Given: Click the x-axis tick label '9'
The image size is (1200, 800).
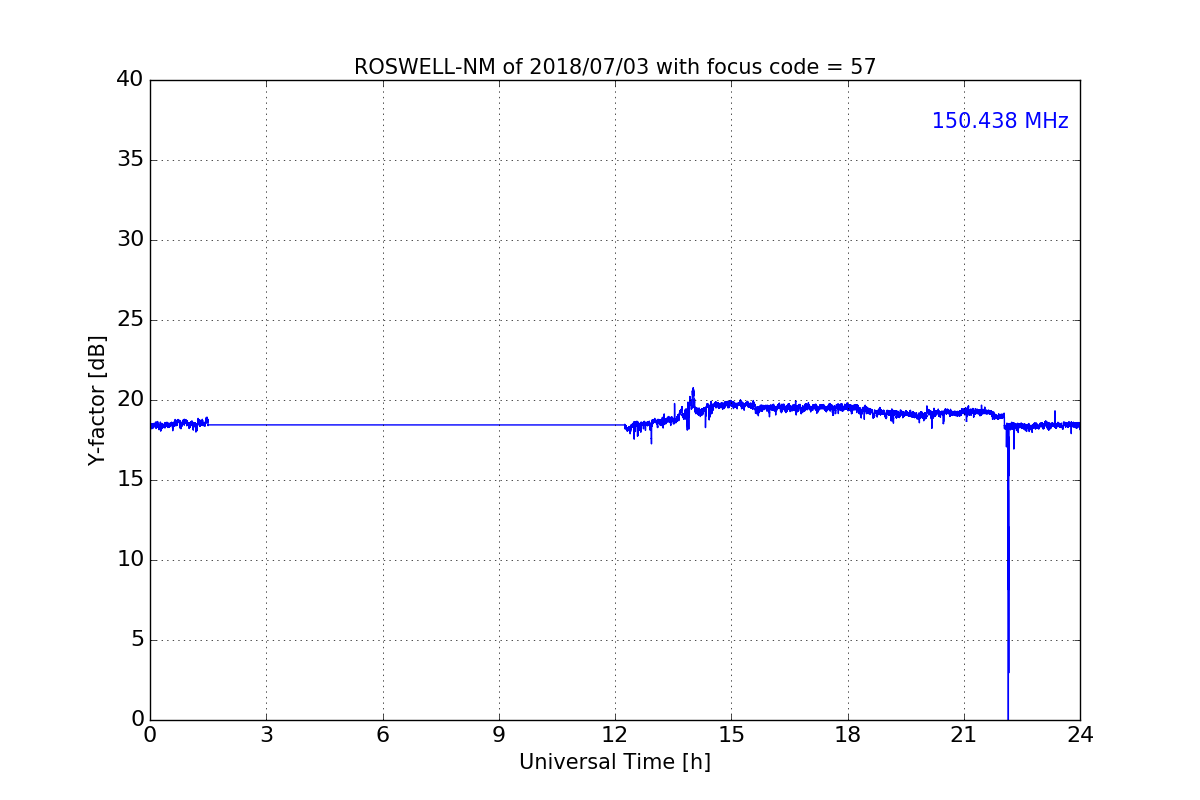Looking at the screenshot, I should click(x=499, y=735).
